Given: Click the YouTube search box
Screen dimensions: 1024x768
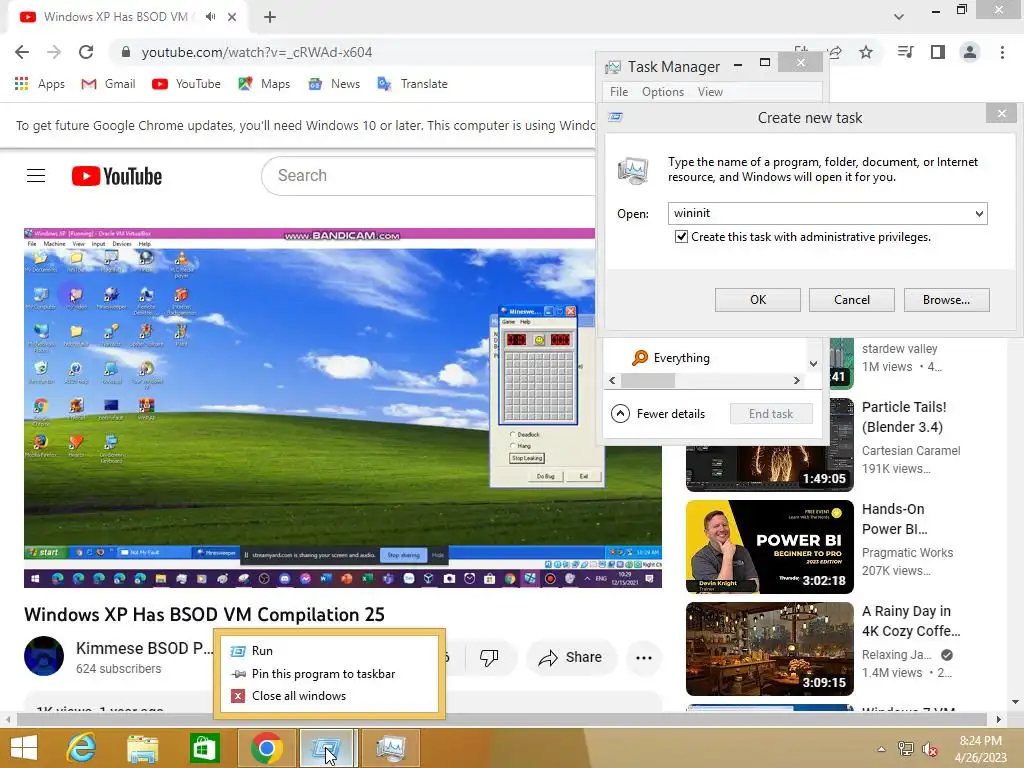Looking at the screenshot, I should pos(428,176).
